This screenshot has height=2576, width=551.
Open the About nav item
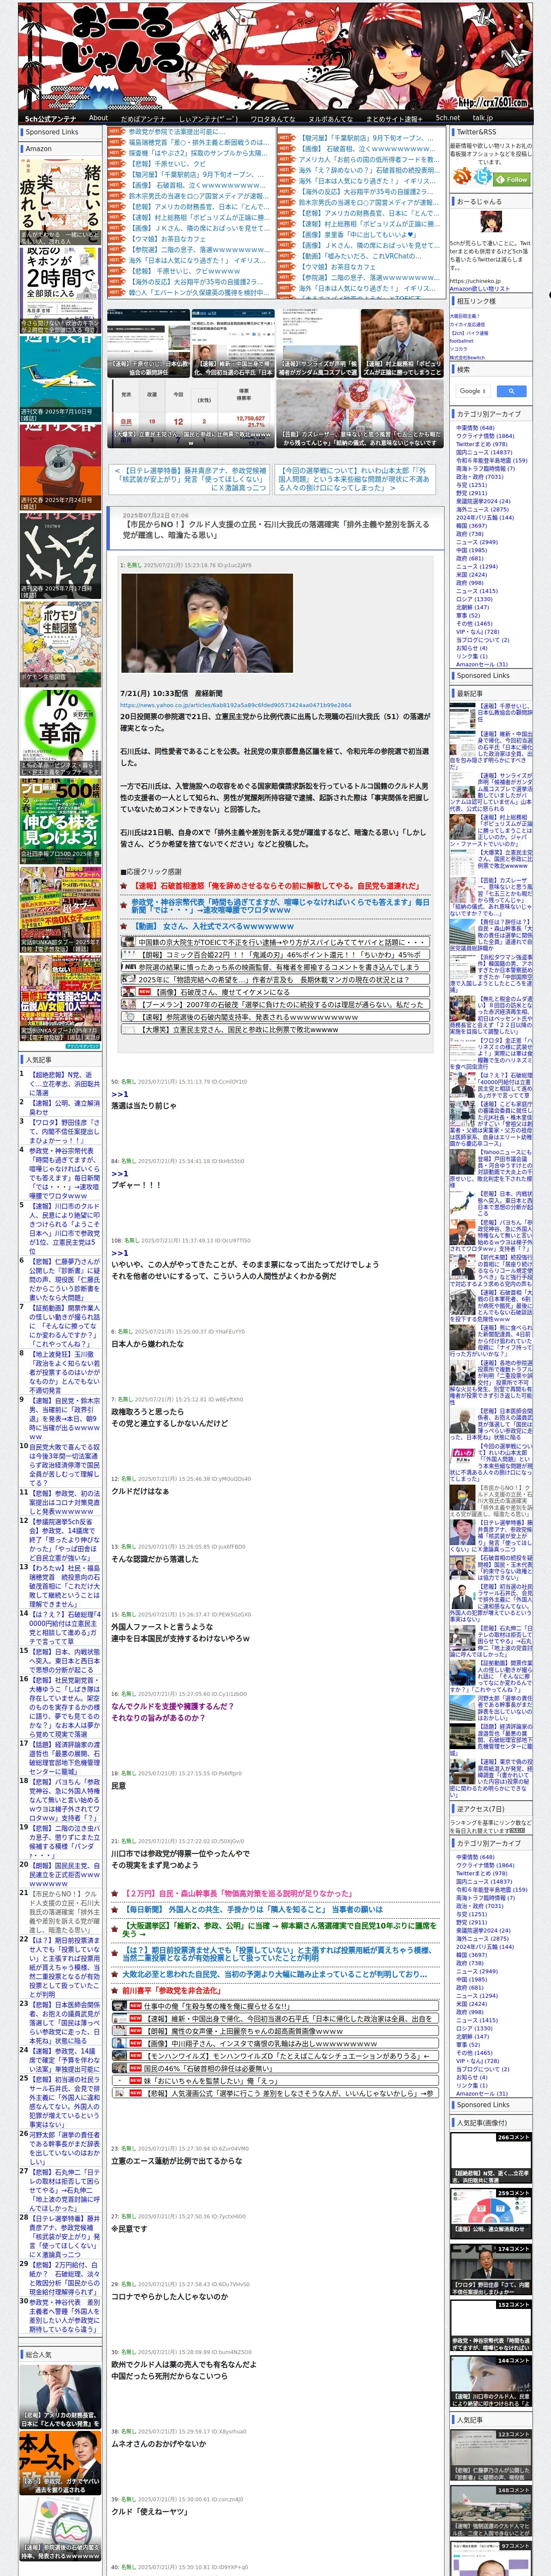(x=98, y=118)
